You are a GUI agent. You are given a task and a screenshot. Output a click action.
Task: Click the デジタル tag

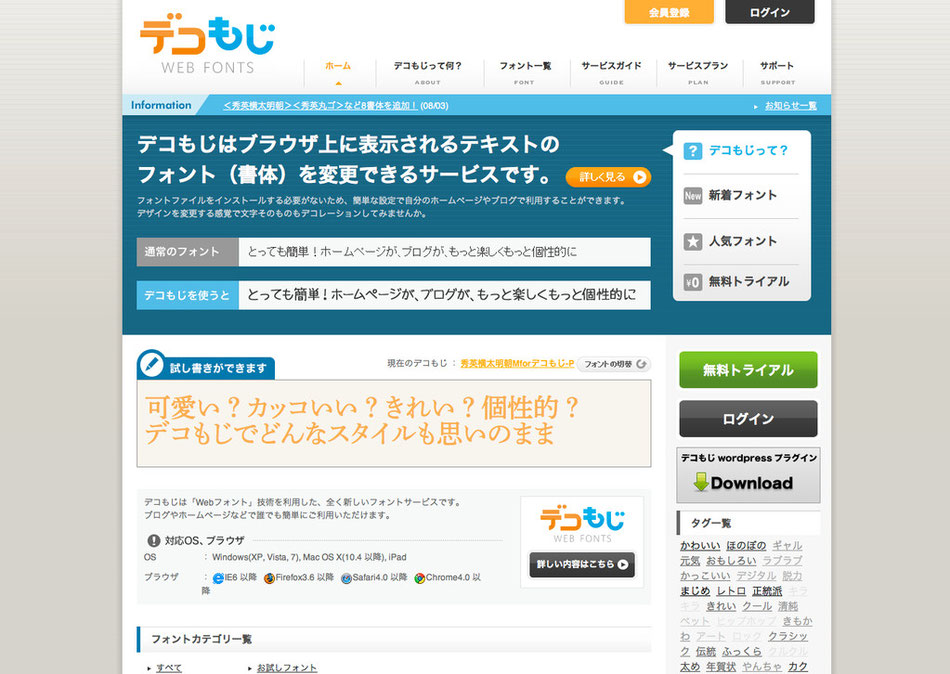pyautogui.click(x=756, y=576)
